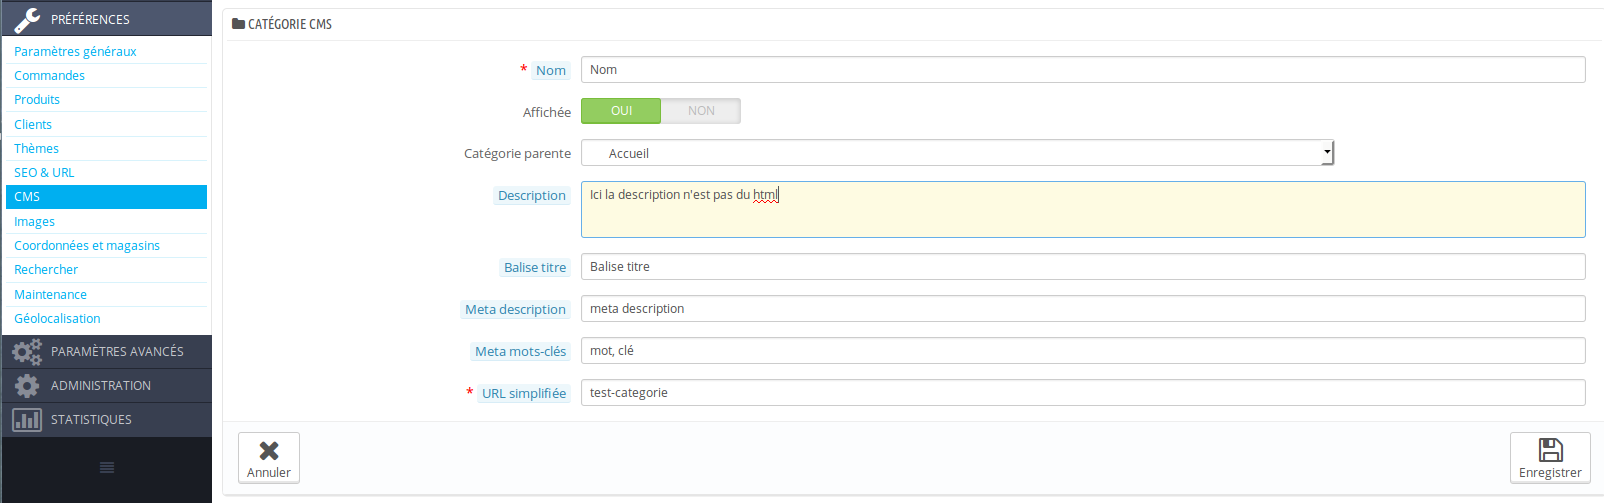Click the Préférences wrench icon
This screenshot has height=503, width=1604.
27,19
